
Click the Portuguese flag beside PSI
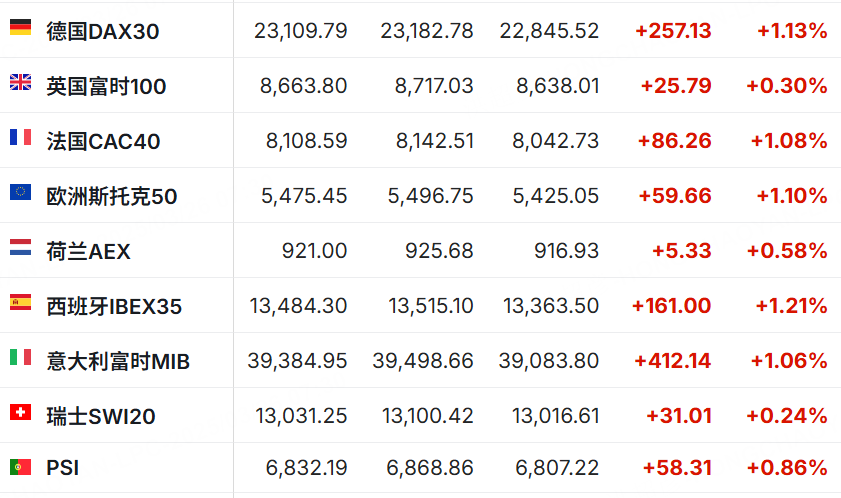(x=20, y=467)
